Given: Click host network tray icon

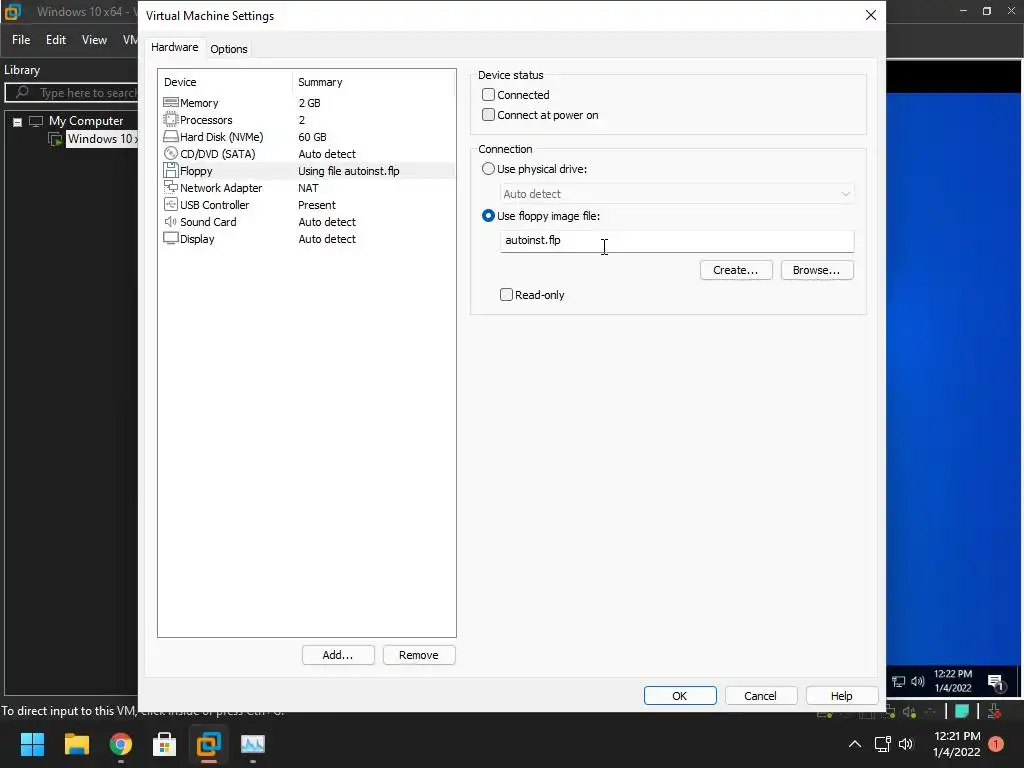Looking at the screenshot, I should [x=882, y=744].
